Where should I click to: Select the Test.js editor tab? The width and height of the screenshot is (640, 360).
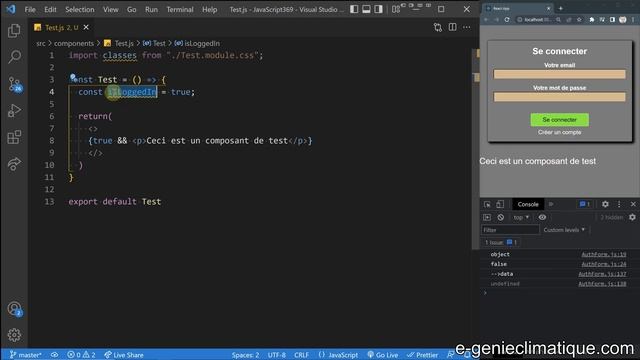click(x=61, y=27)
